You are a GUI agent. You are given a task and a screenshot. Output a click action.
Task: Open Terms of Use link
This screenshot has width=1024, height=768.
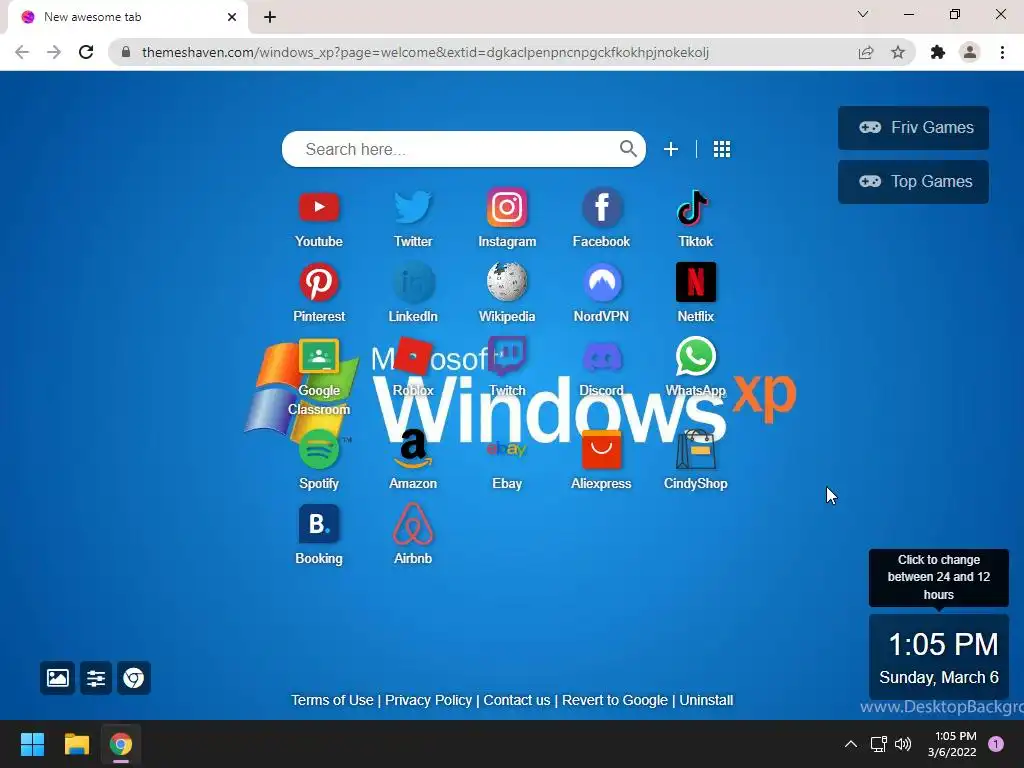[x=332, y=700]
